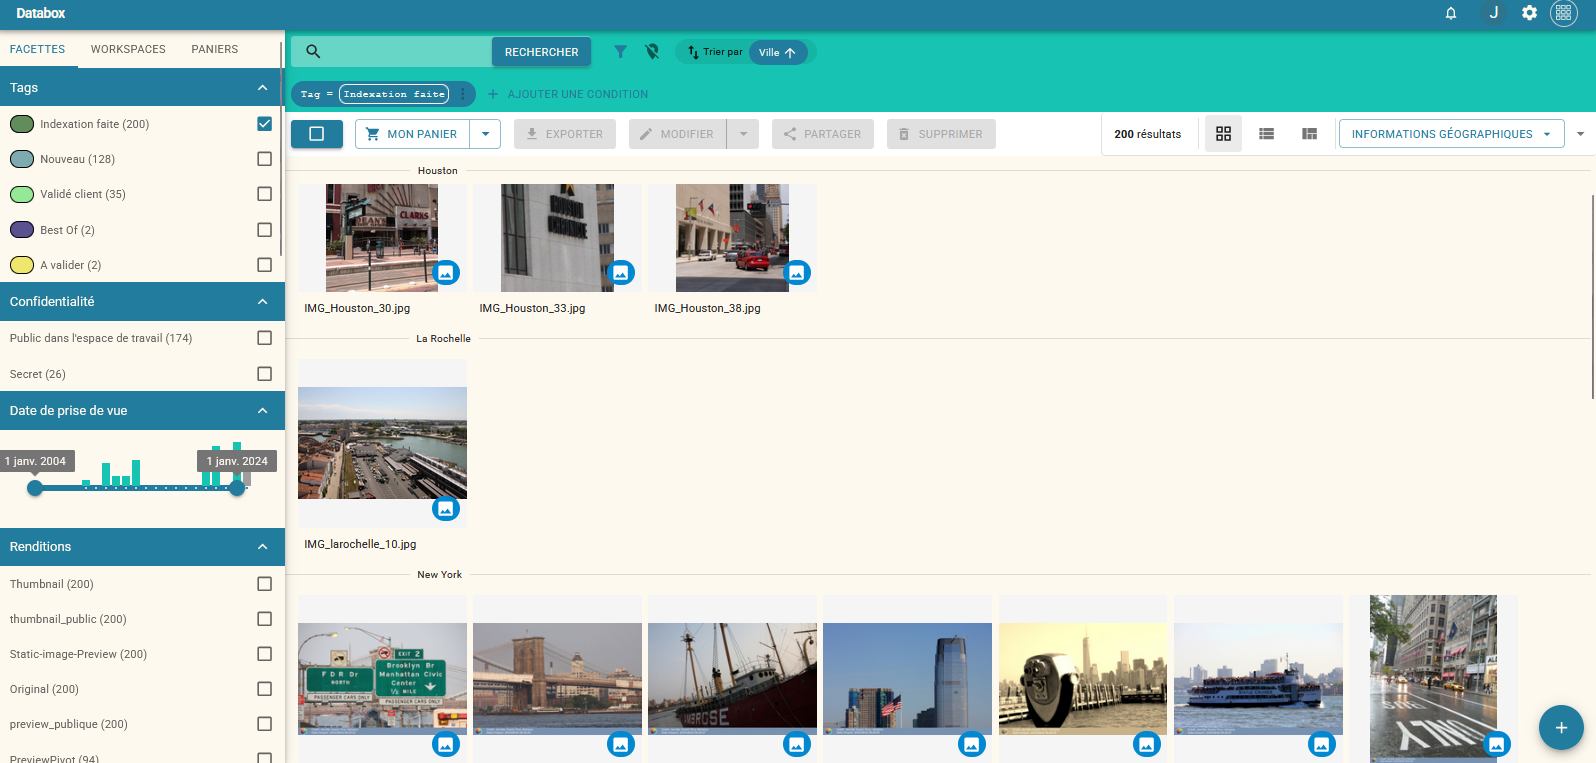This screenshot has width=1596, height=763.
Task: Click the Rechercher button
Action: click(x=541, y=52)
